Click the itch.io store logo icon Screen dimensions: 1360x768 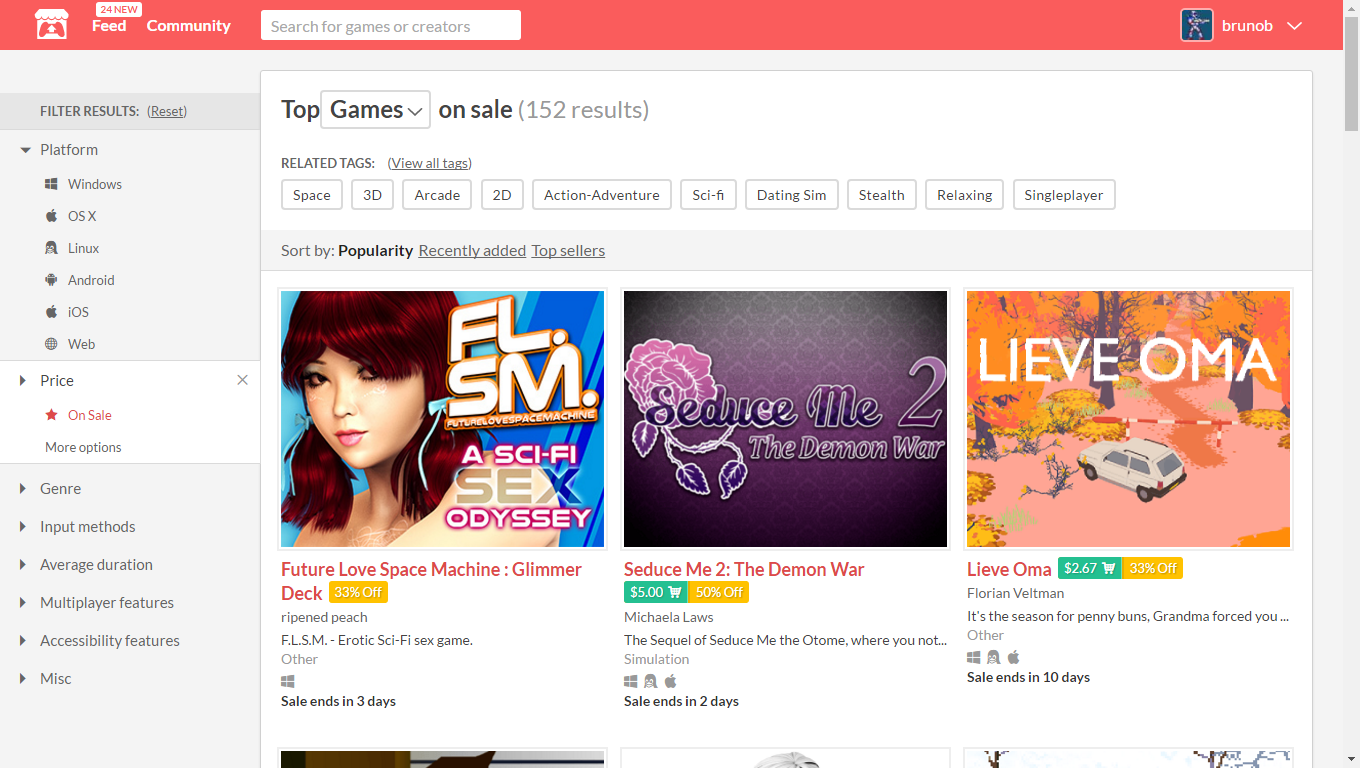pyautogui.click(x=52, y=25)
